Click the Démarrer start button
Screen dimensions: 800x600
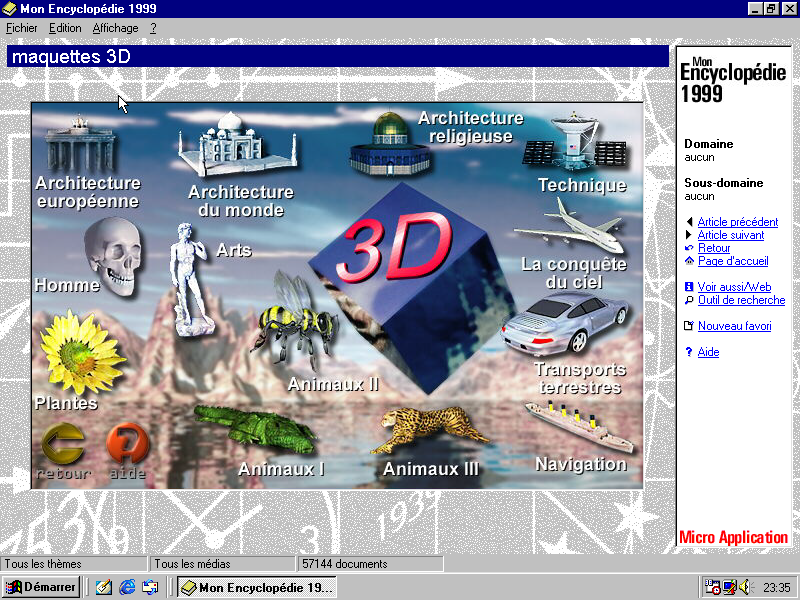click(x=41, y=587)
